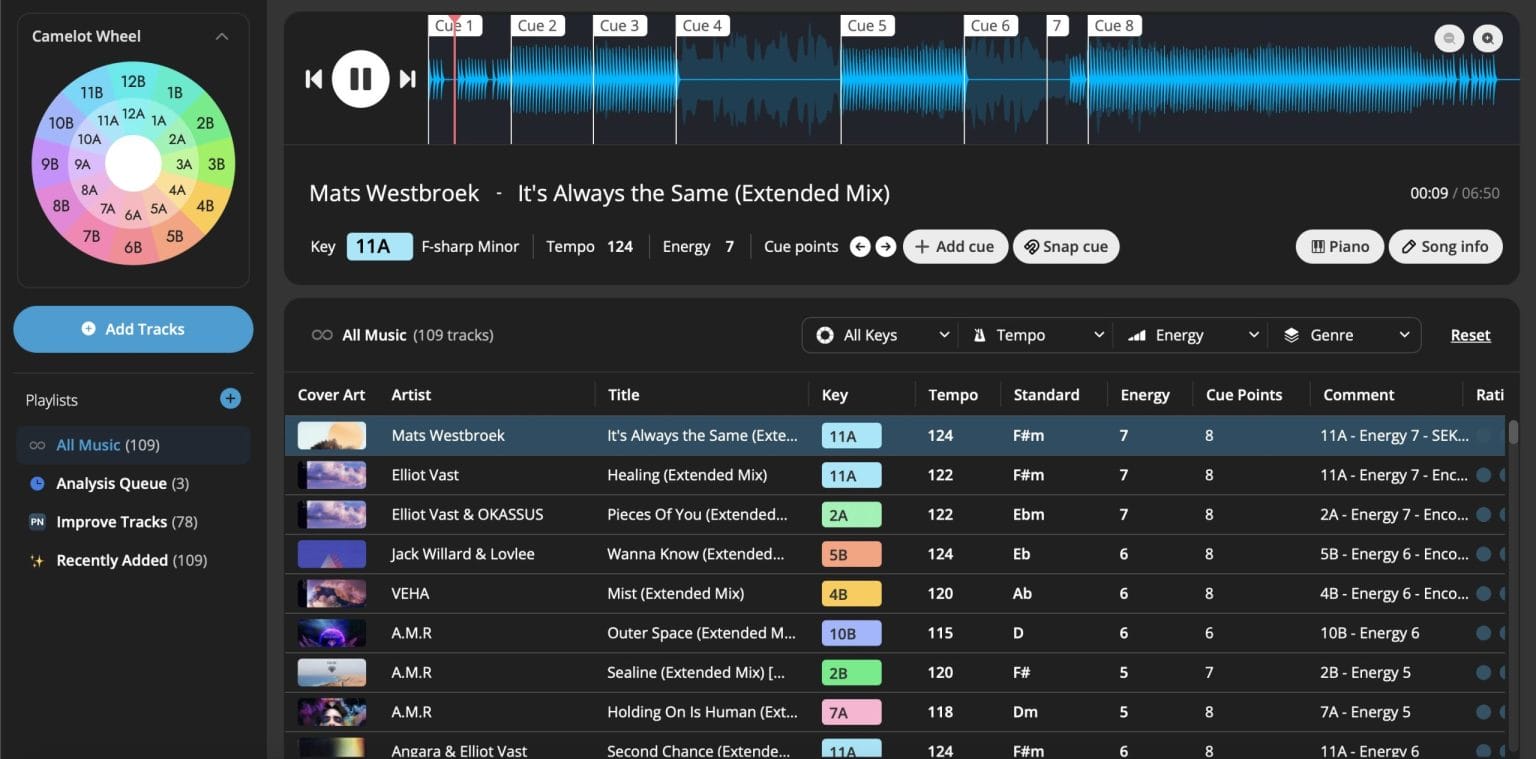This screenshot has height=759, width=1536.
Task: Open the Genre filter dropdown
Action: pos(1346,335)
